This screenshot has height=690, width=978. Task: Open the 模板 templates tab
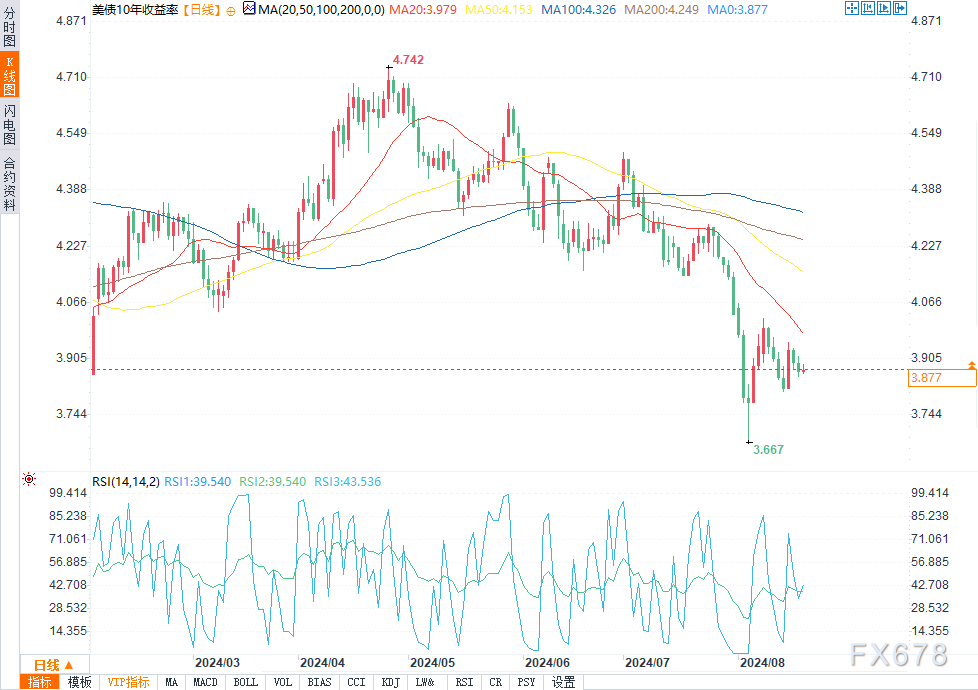pyautogui.click(x=79, y=683)
